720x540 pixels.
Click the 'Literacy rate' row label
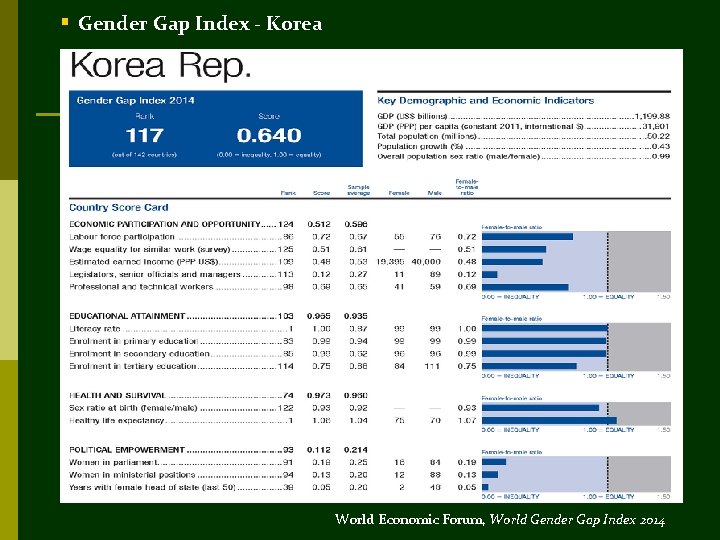pyautogui.click(x=95, y=329)
